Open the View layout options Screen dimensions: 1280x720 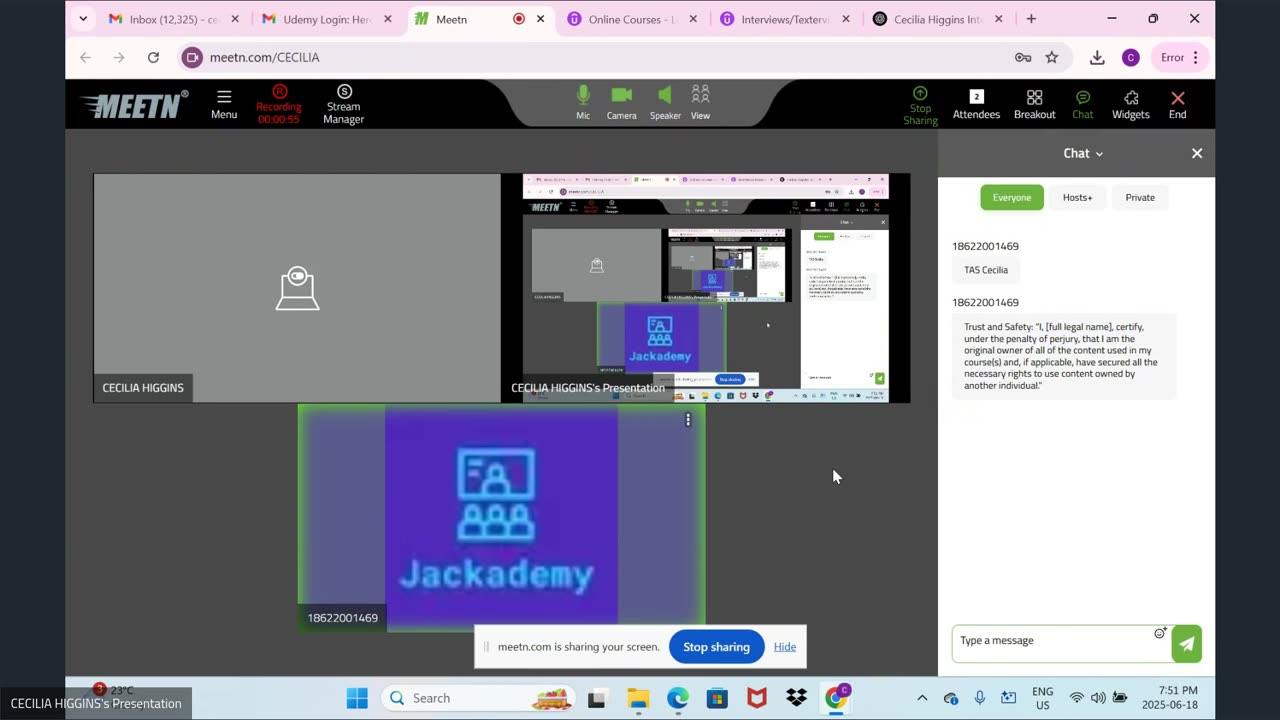pyautogui.click(x=700, y=103)
